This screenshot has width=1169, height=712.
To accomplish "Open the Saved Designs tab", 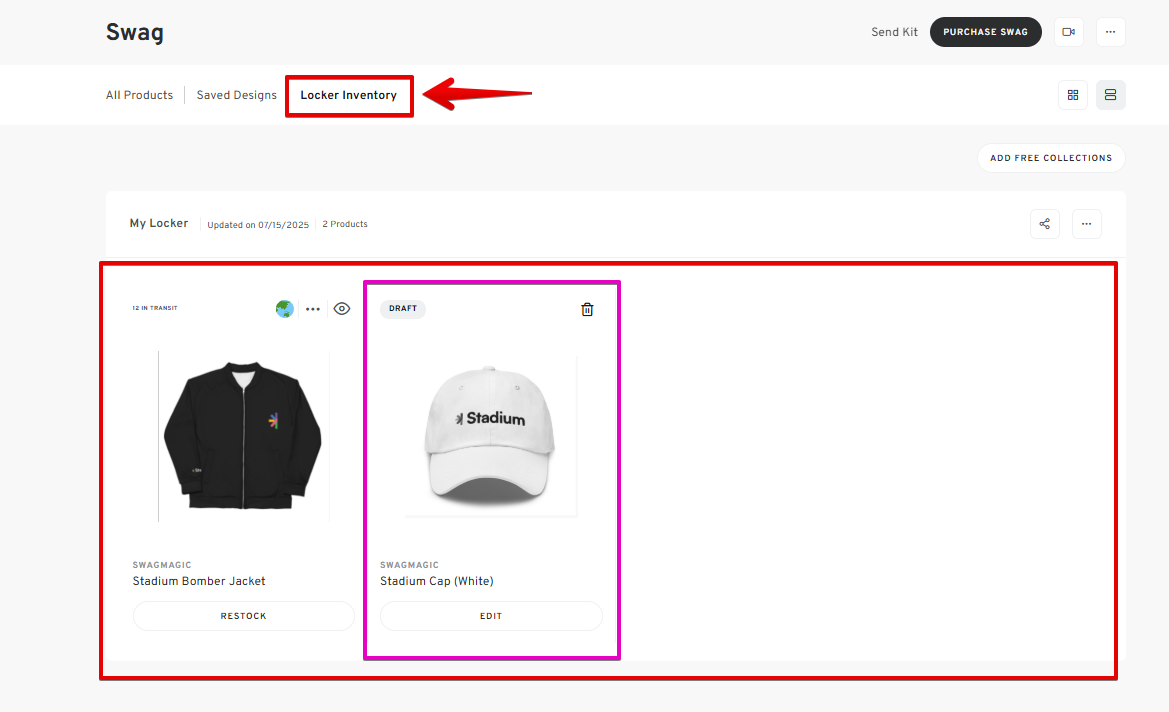I will [236, 95].
